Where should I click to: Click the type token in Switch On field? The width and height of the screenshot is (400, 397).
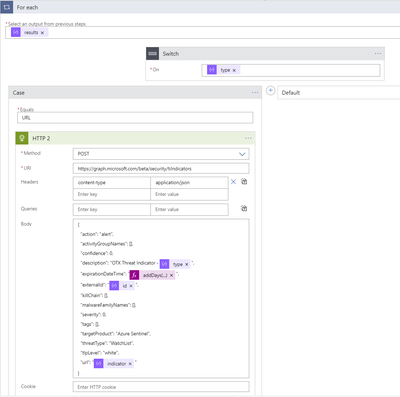pos(222,70)
